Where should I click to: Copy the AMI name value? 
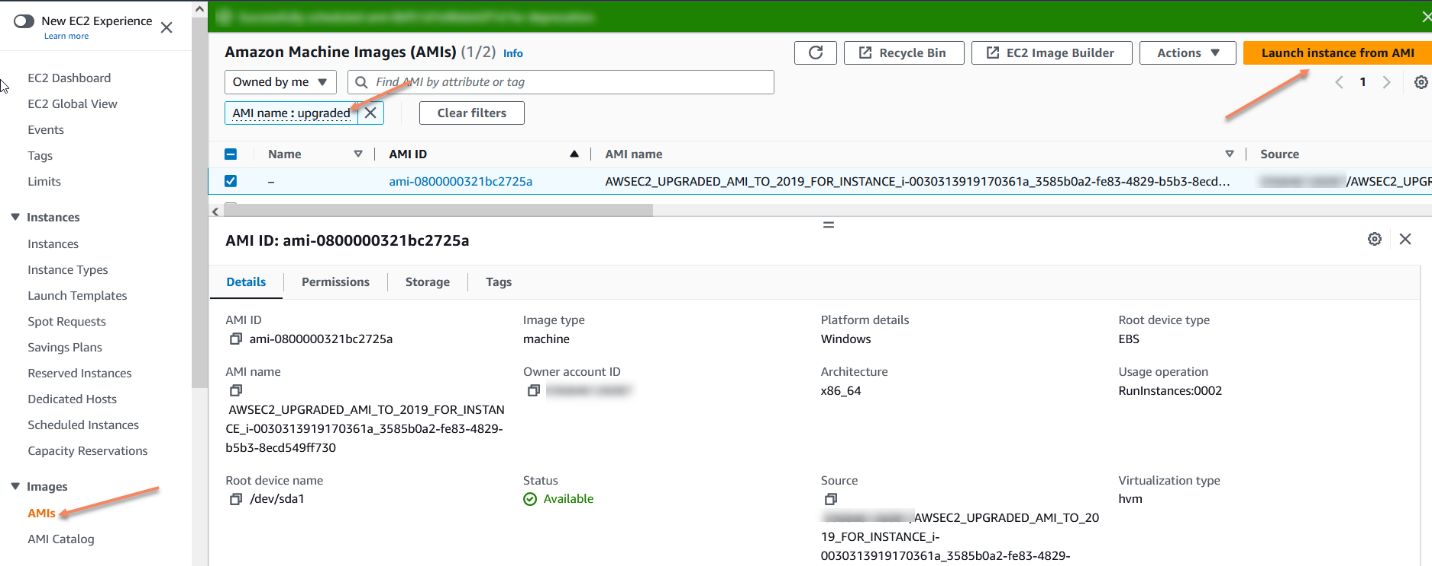236,390
